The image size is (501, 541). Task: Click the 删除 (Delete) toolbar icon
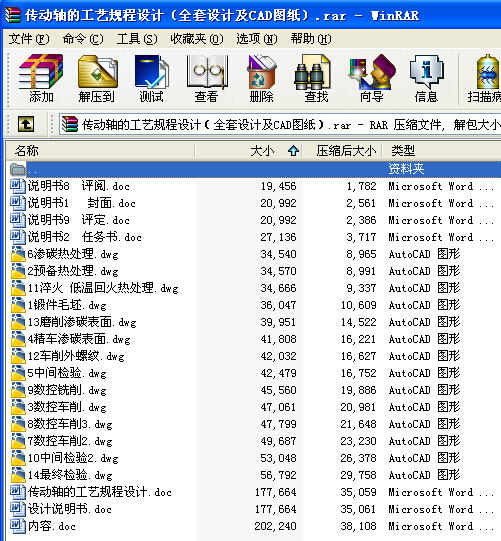click(x=262, y=78)
